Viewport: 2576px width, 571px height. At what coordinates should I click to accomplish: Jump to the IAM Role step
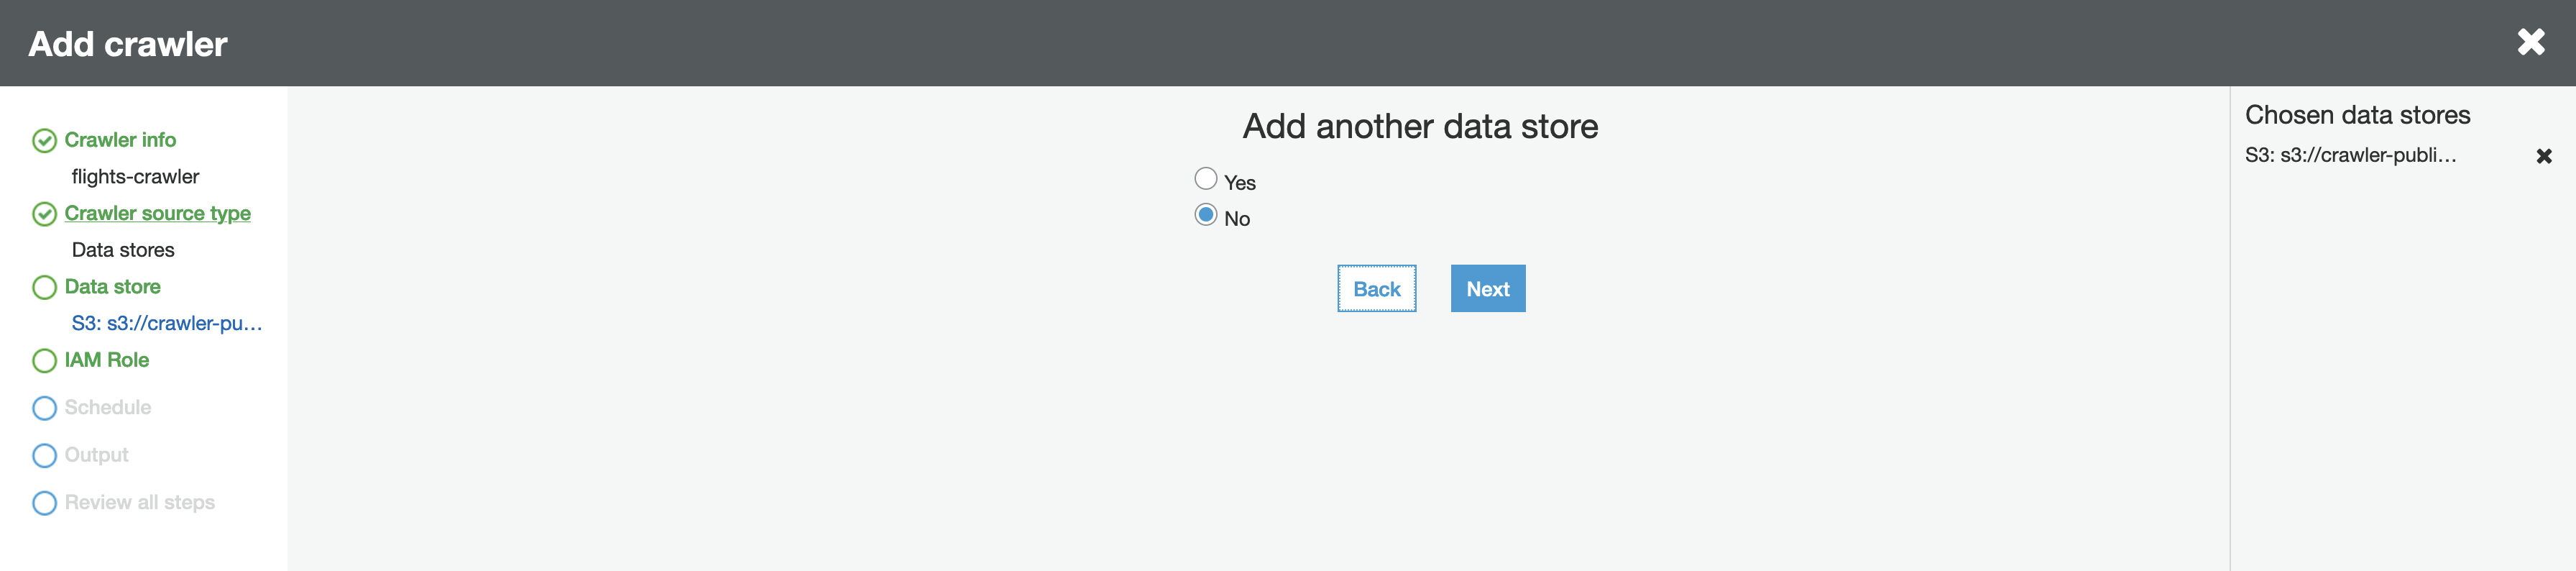click(x=106, y=360)
